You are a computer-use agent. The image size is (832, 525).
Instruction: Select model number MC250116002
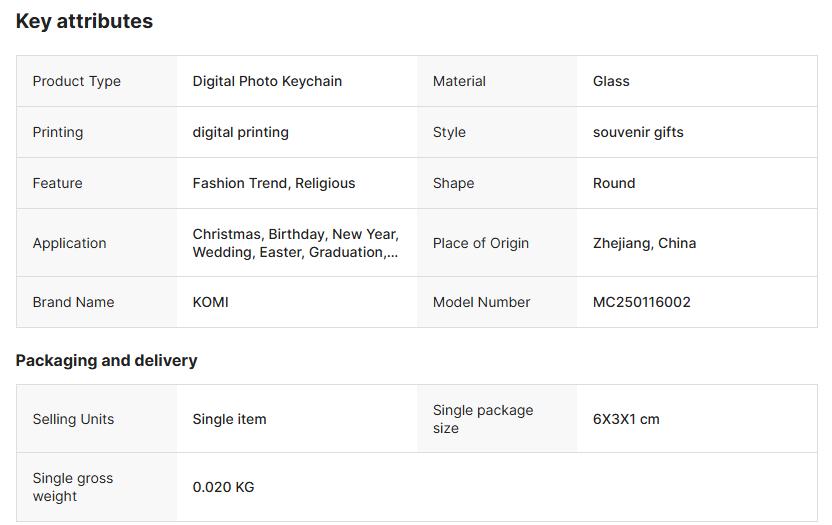coord(642,302)
